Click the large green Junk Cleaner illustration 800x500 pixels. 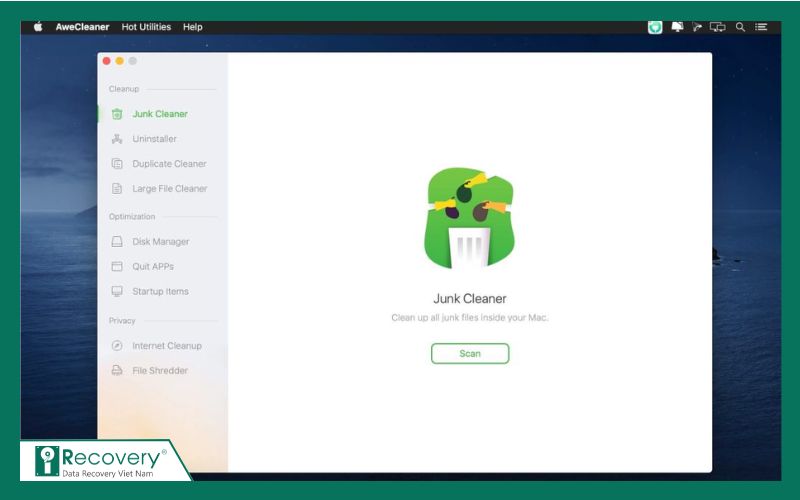click(469, 218)
